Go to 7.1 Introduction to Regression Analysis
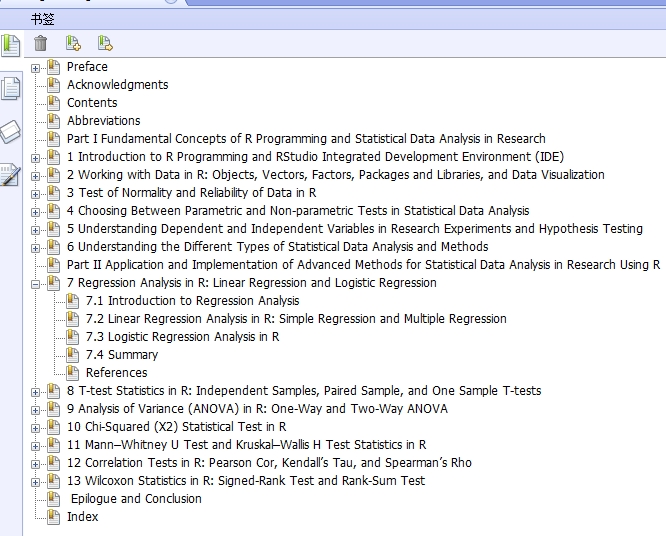 click(192, 301)
